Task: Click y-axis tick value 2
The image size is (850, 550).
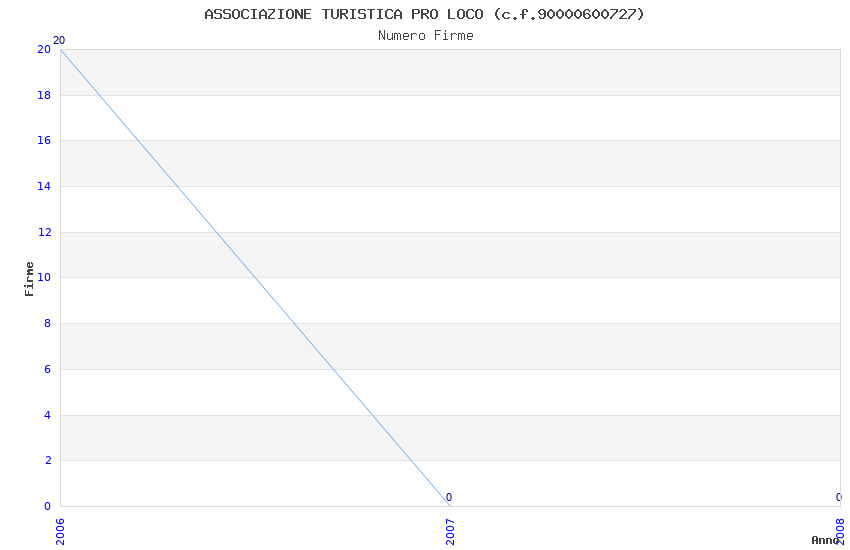Action: point(48,461)
